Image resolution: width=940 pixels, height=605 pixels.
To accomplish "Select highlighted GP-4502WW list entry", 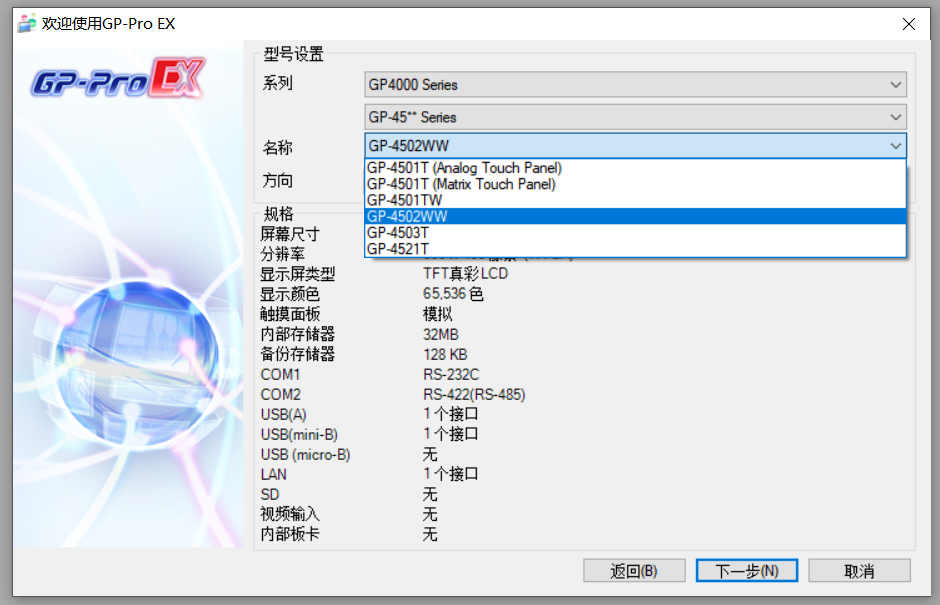I will [407, 216].
